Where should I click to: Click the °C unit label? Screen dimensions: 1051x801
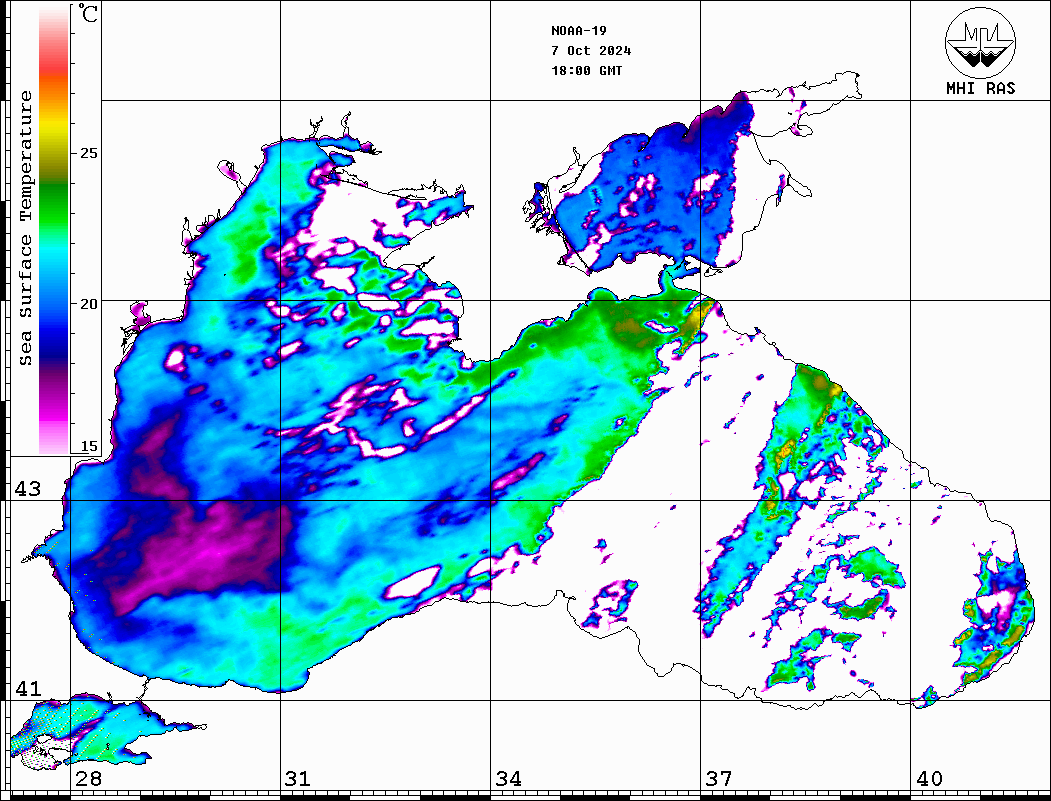(x=88, y=13)
